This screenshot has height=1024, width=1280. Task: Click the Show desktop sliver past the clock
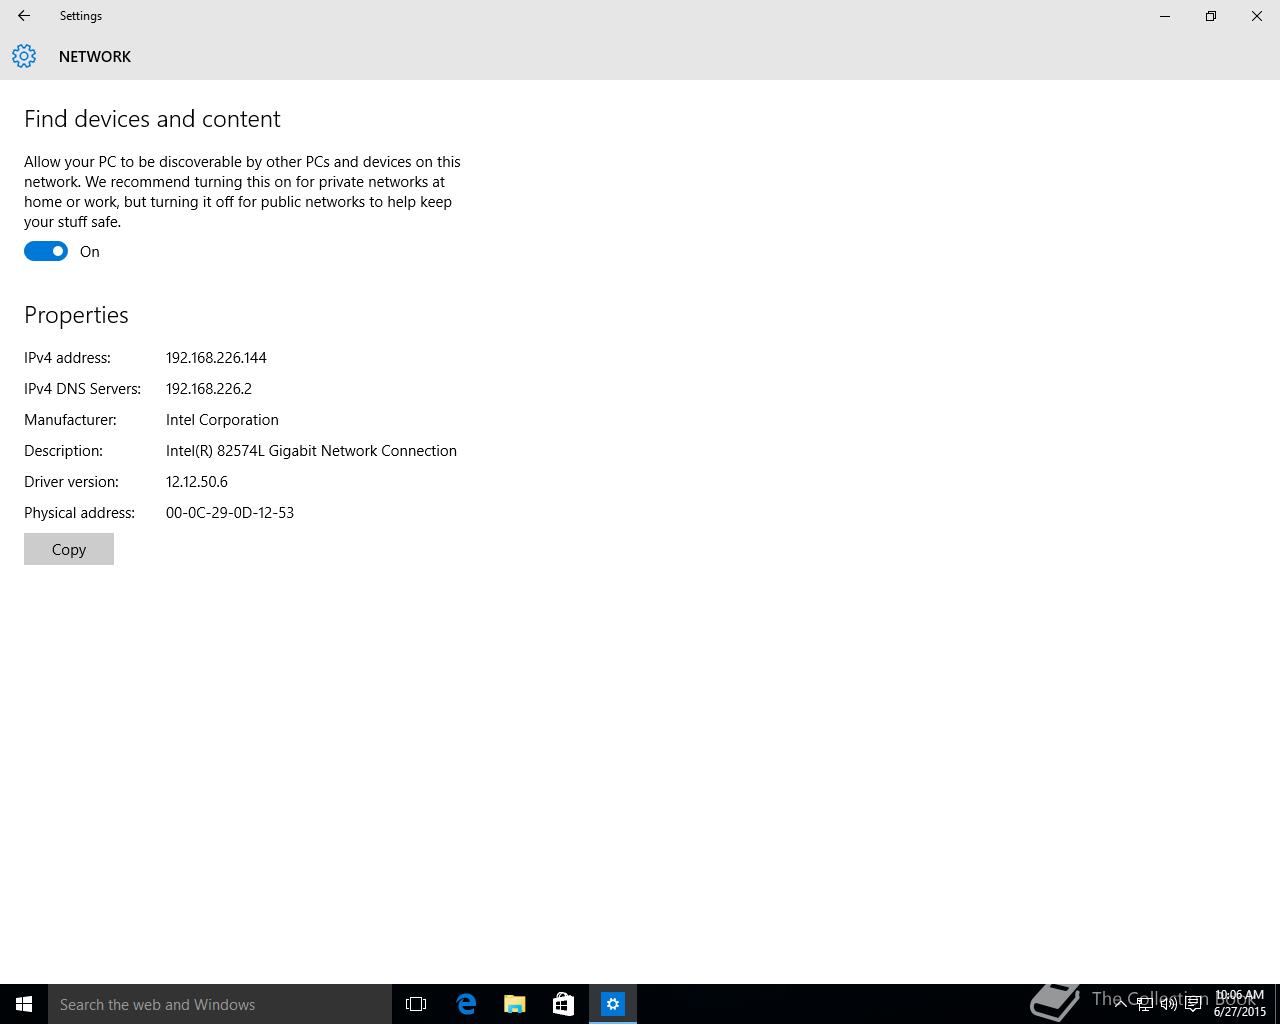click(x=1277, y=1004)
